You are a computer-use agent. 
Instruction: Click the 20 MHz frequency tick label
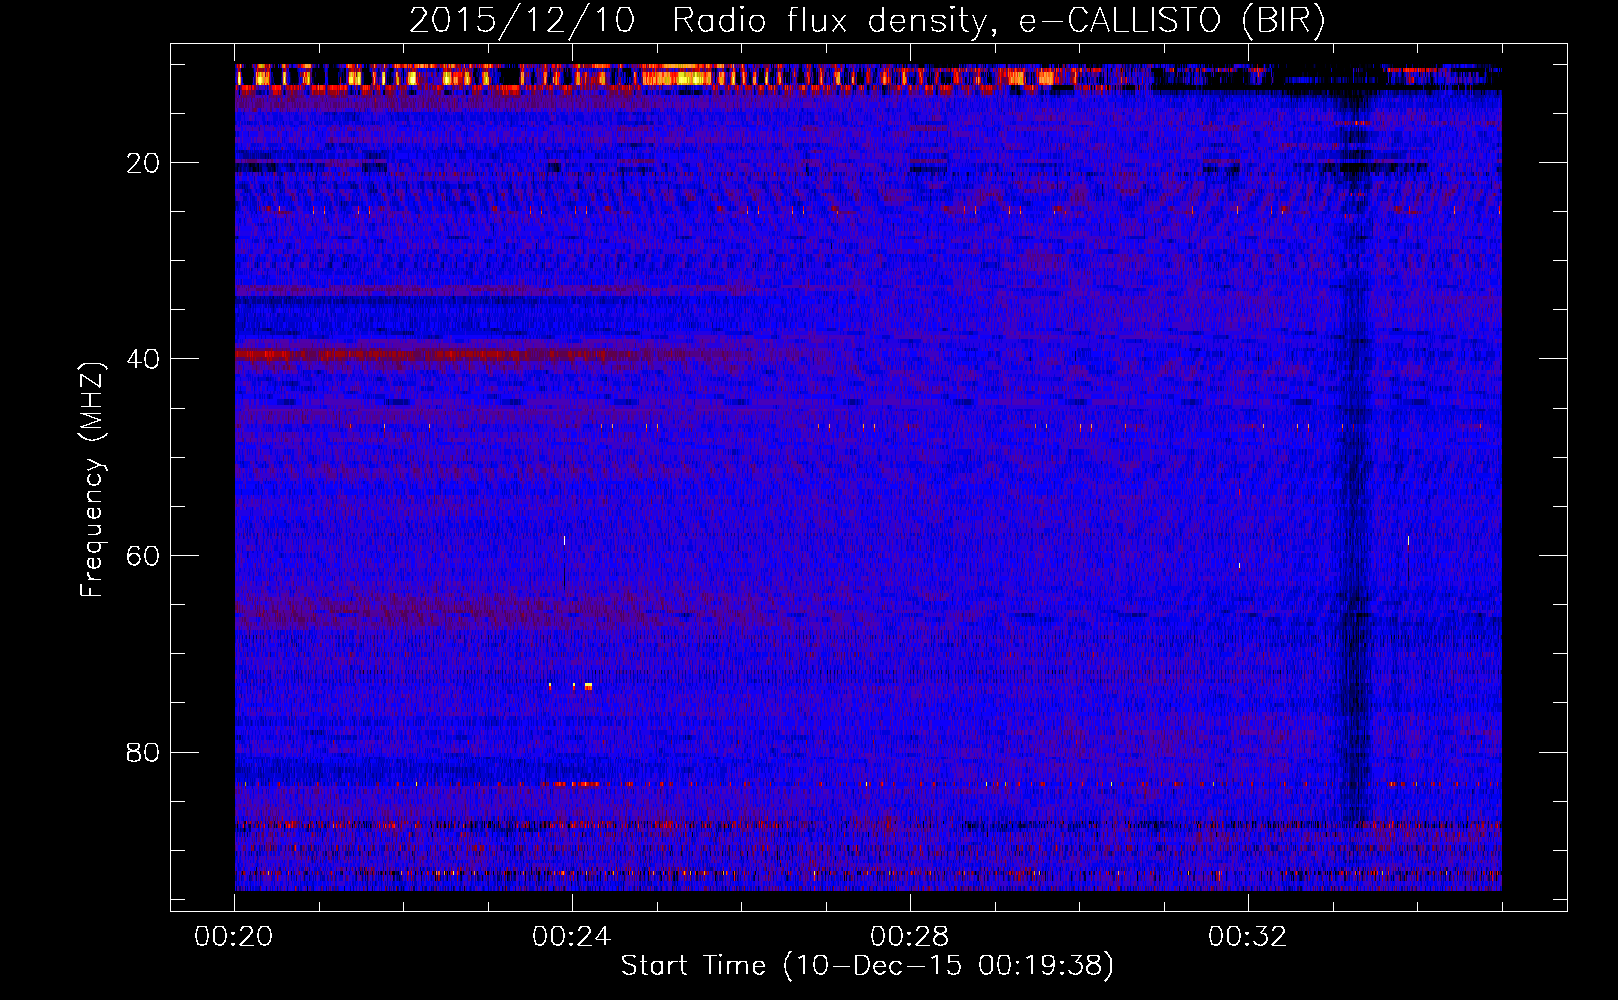[144, 163]
